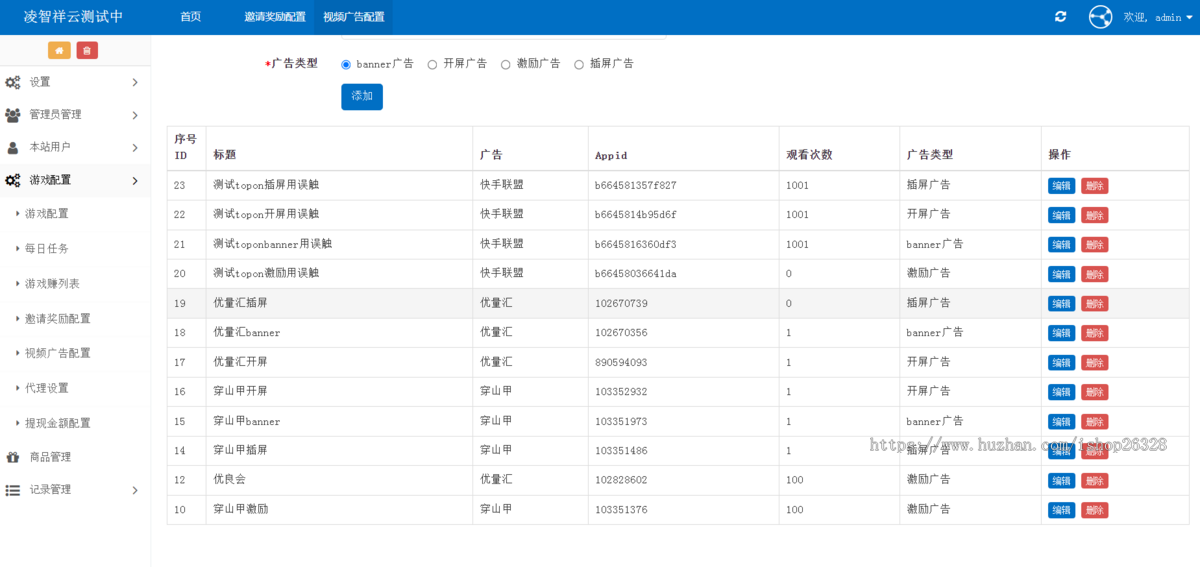Image resolution: width=1200 pixels, height=567 pixels.
Task: Delete row 12 优良会
Action: (x=1094, y=481)
